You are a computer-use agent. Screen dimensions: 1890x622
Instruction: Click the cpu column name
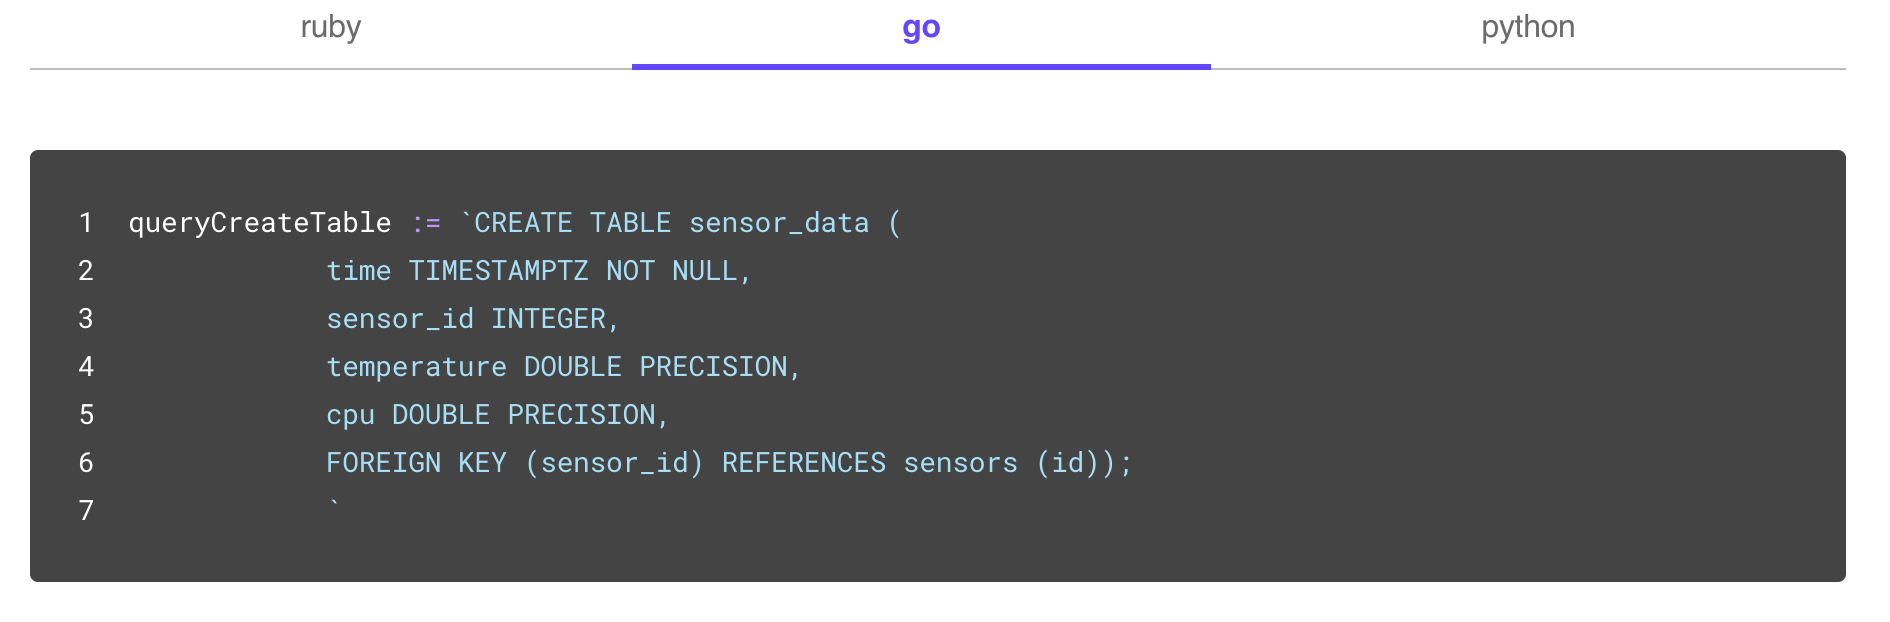(x=350, y=415)
